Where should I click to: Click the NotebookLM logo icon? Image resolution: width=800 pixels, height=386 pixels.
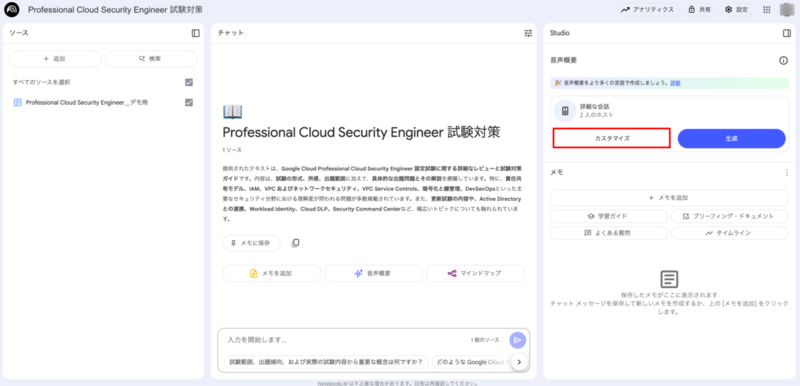[11, 9]
